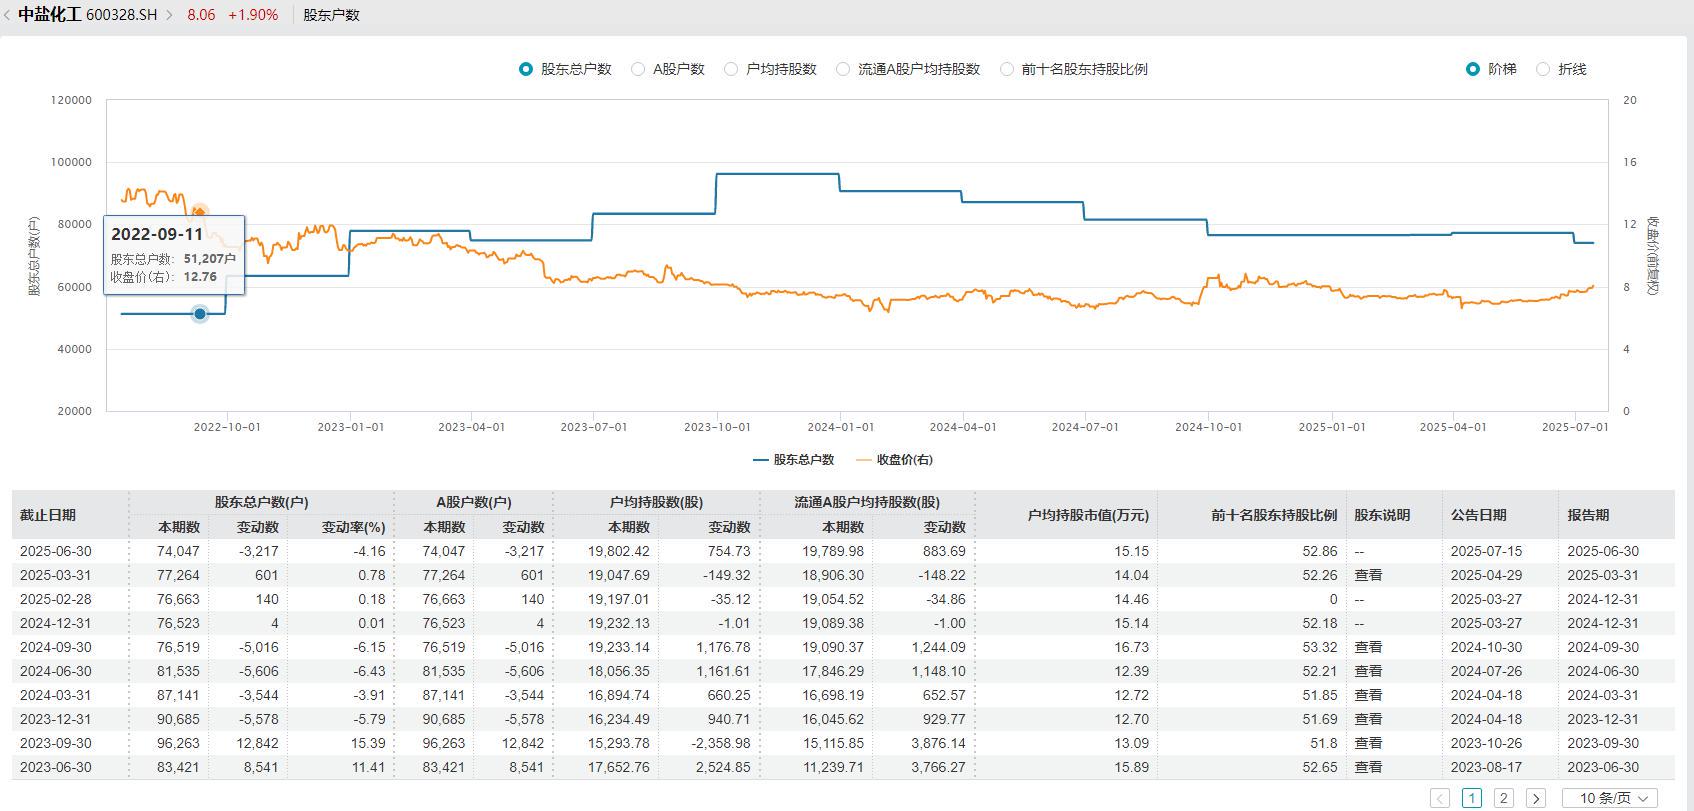The height and width of the screenshot is (811, 1694).
Task: Go to previous page arrow in pagination
Action: (x=1440, y=798)
